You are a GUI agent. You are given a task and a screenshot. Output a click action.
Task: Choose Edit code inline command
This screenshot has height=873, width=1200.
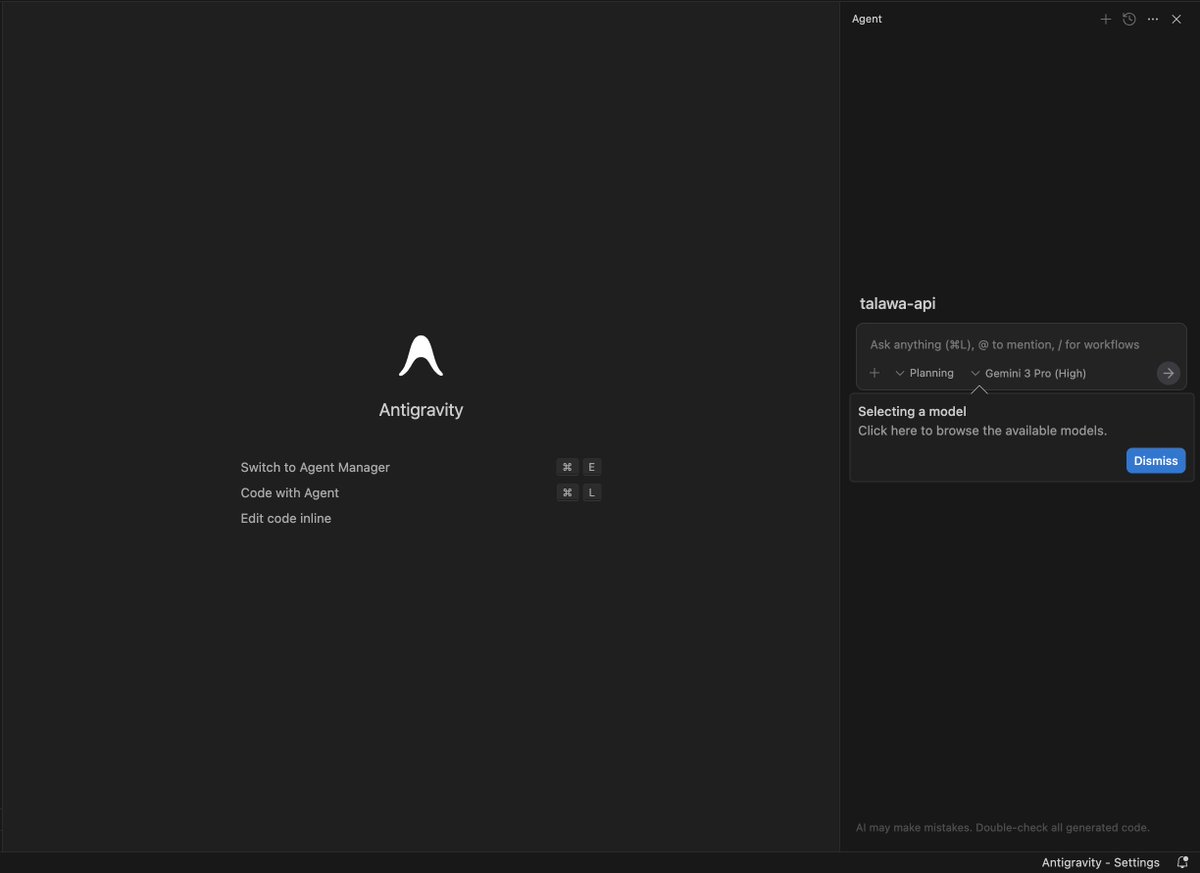pyautogui.click(x=286, y=518)
